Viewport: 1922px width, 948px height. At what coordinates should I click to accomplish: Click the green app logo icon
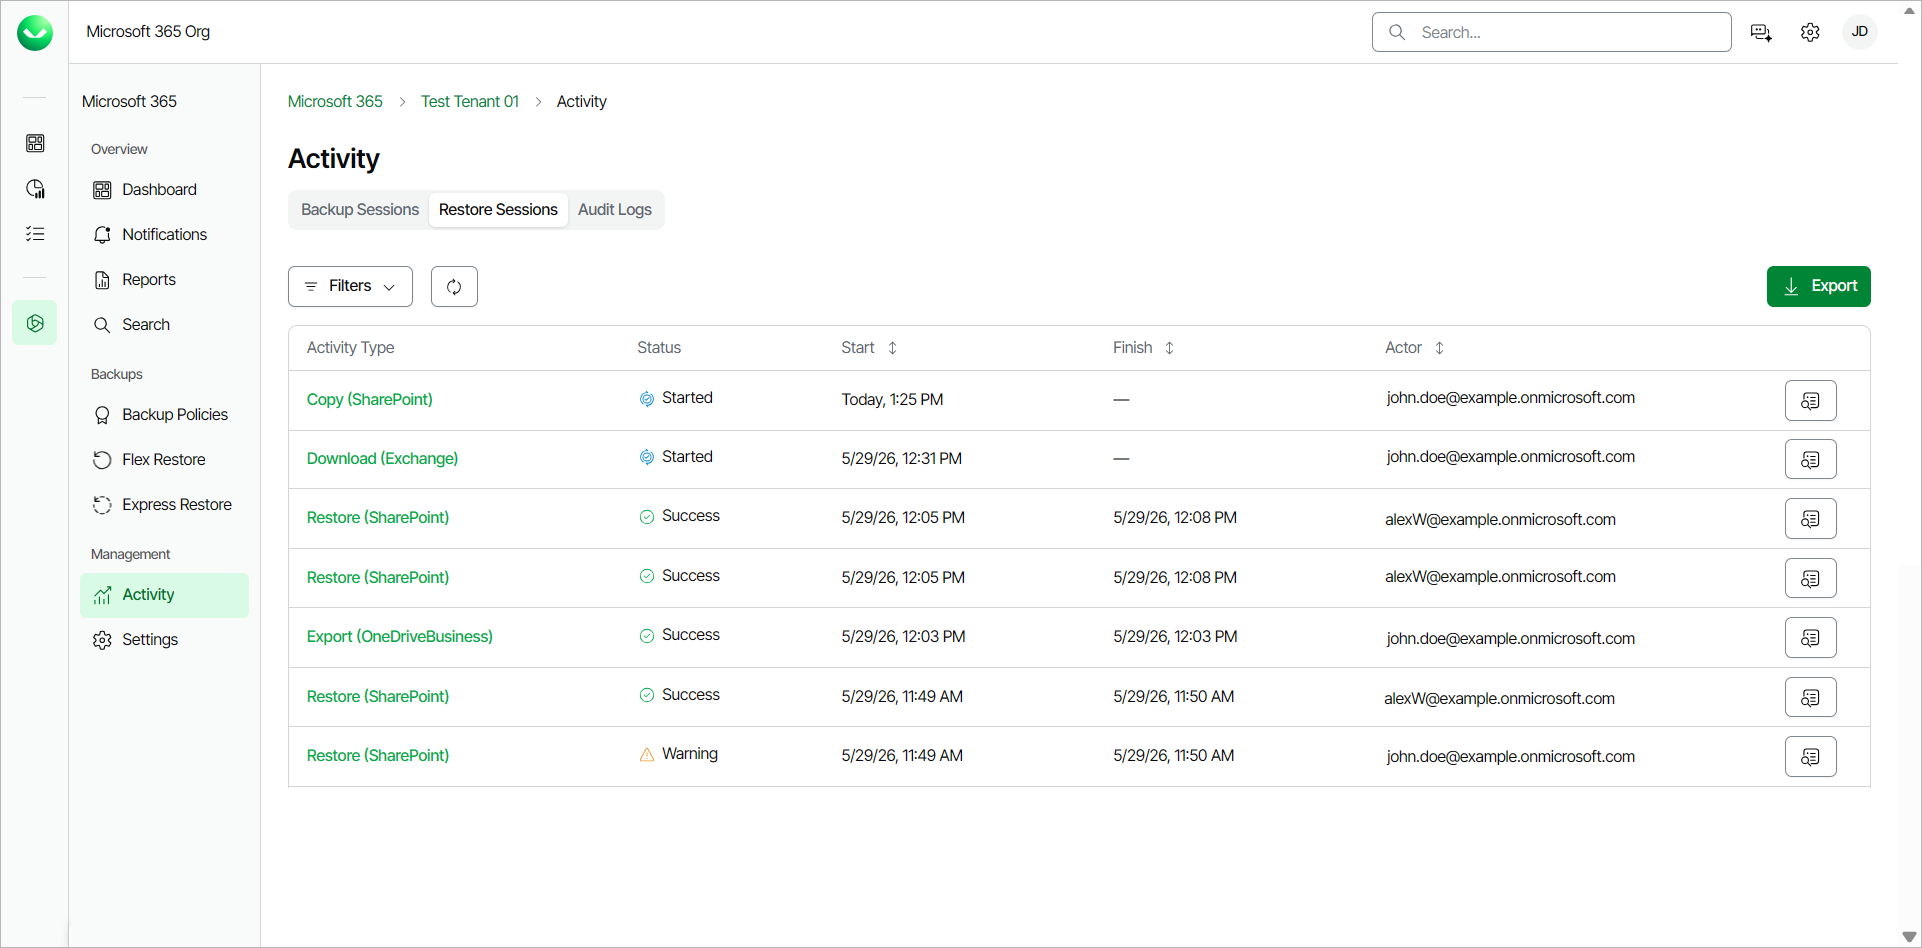(35, 33)
